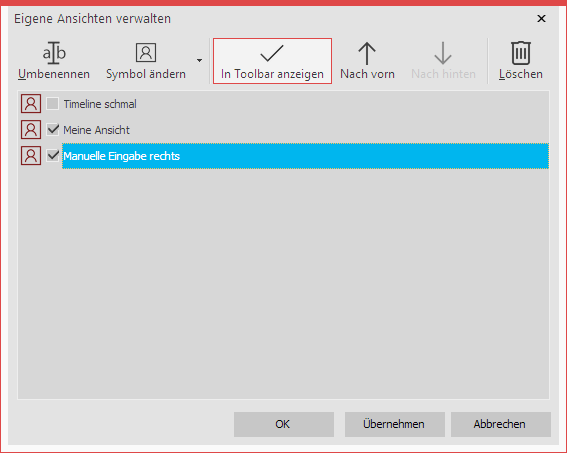
Task: Apply changes with Übernehmen
Action: point(394,424)
